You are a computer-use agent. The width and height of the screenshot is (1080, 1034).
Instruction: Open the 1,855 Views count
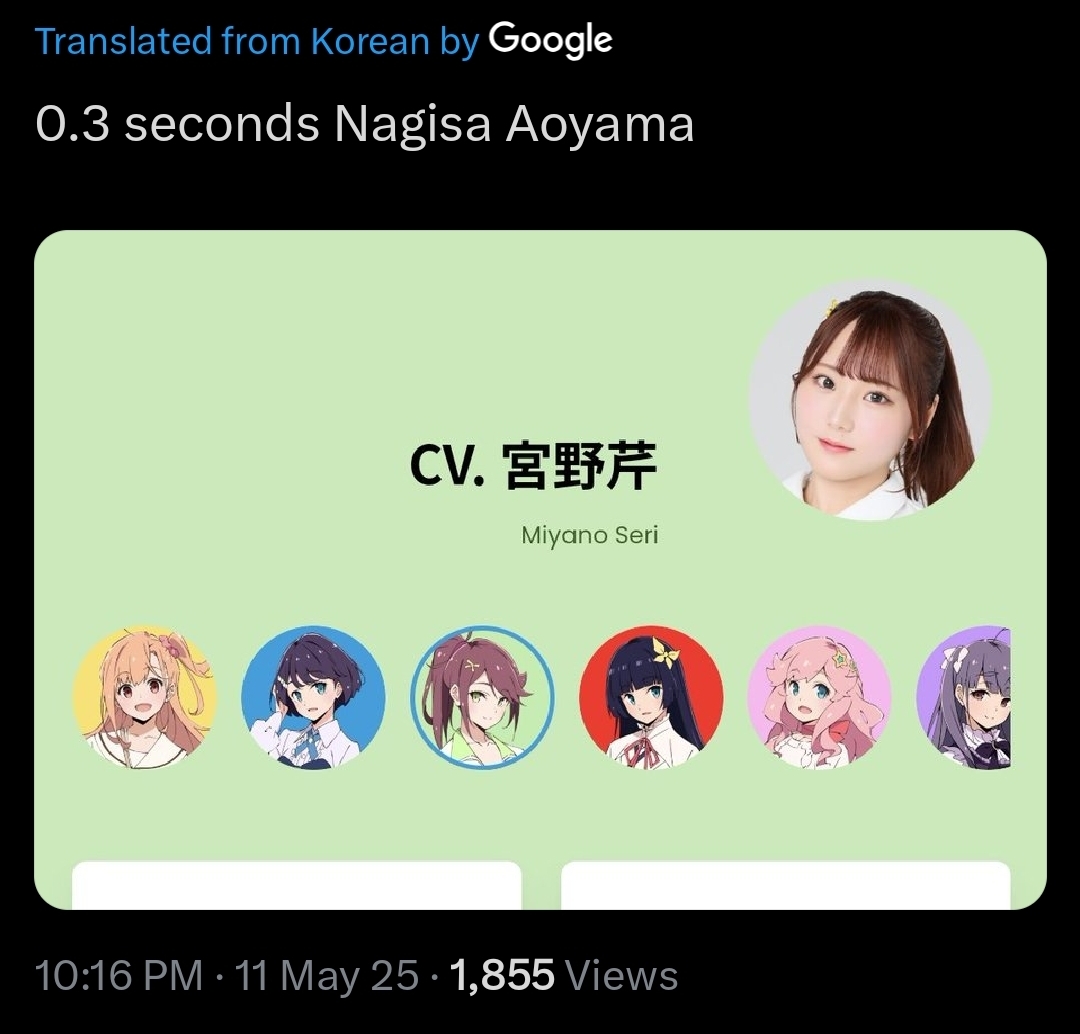click(563, 975)
